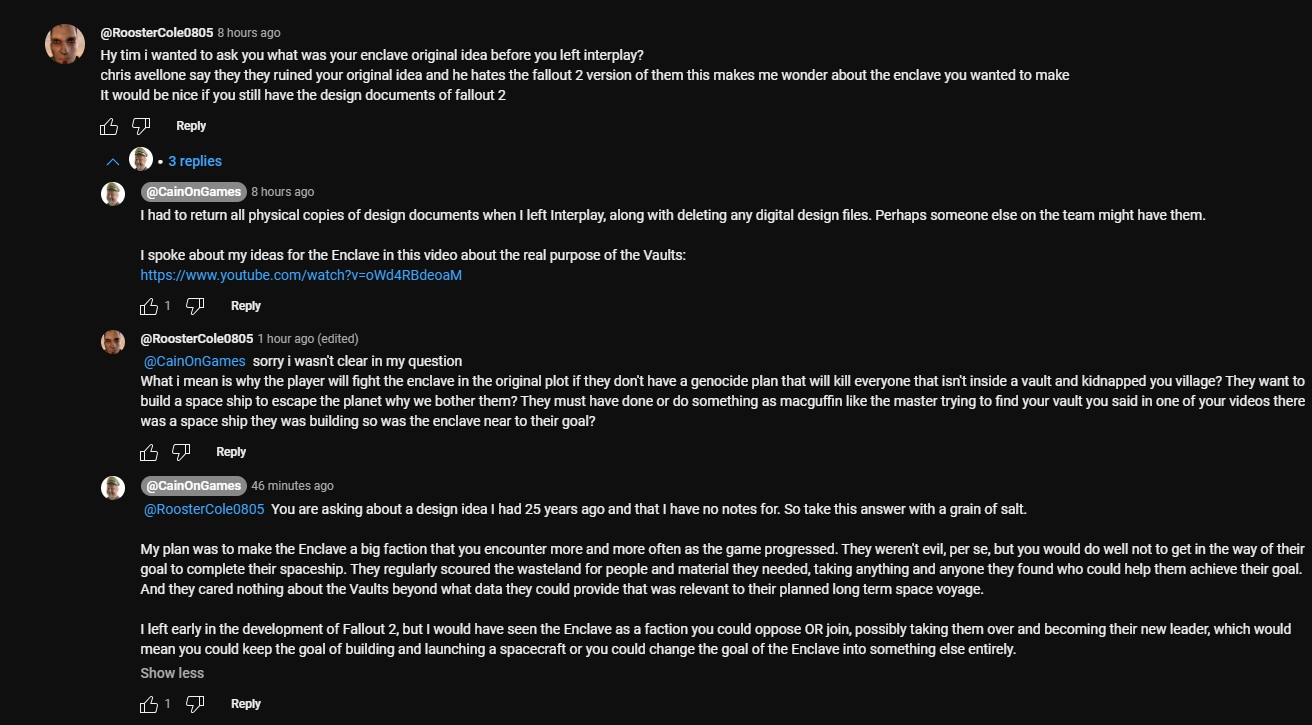
Task: Like CainOnGames reply about design documents
Action: pyautogui.click(x=149, y=306)
